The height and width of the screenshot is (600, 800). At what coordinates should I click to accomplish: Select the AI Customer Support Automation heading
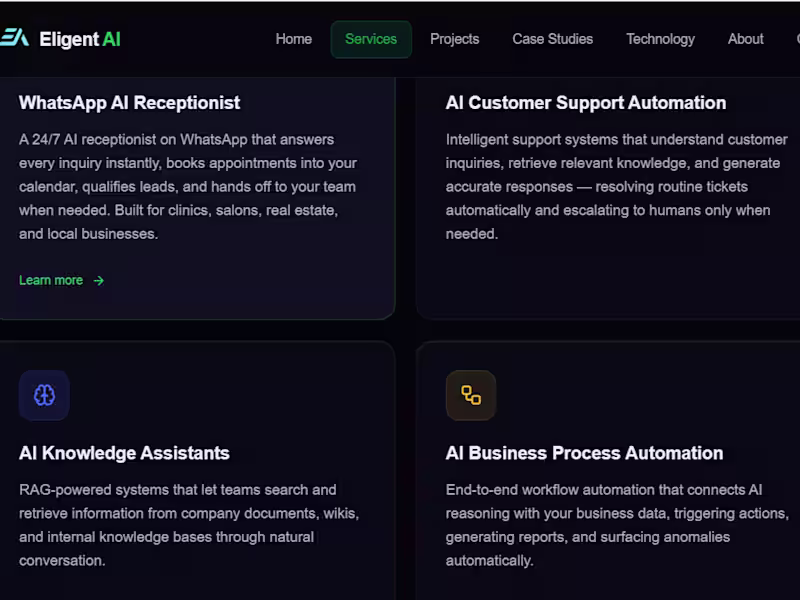click(586, 103)
